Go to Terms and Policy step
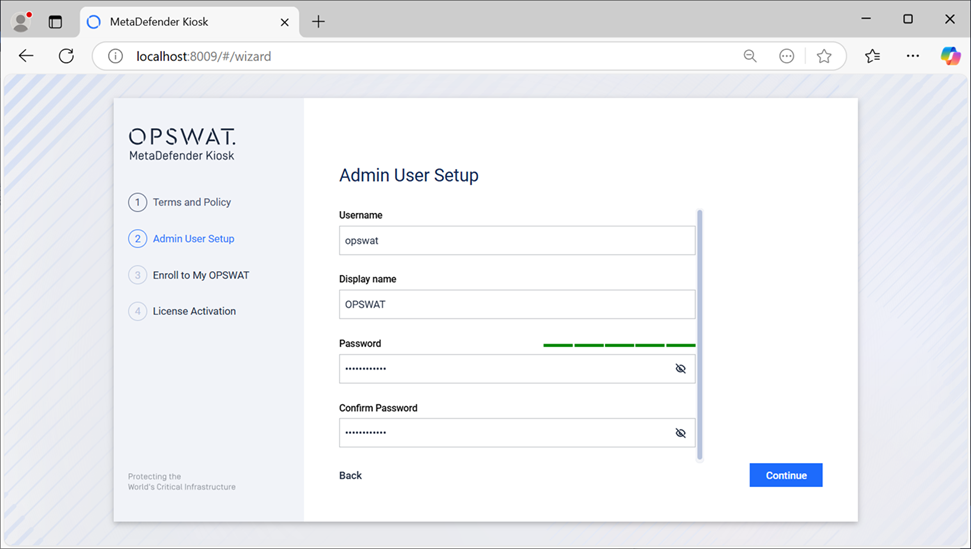The image size is (971, 549). click(191, 203)
